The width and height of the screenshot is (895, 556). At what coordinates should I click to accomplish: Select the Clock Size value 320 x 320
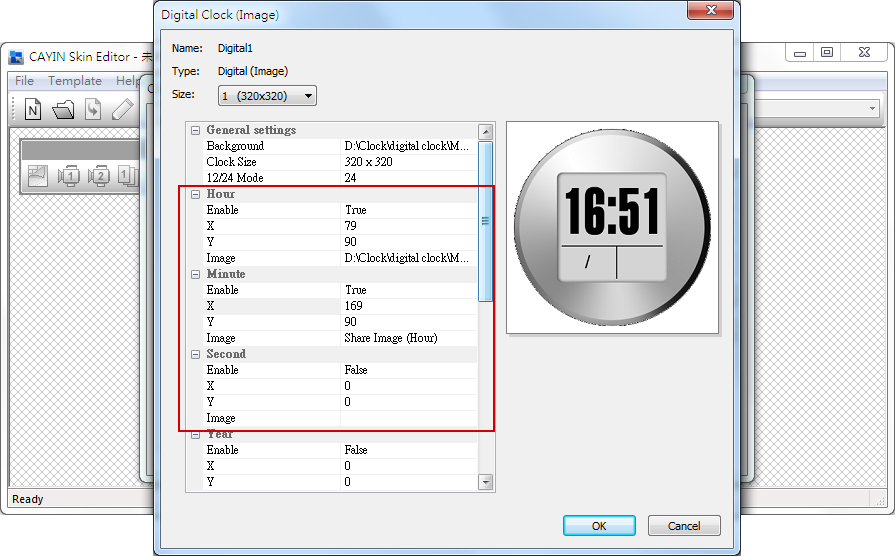tap(409, 162)
